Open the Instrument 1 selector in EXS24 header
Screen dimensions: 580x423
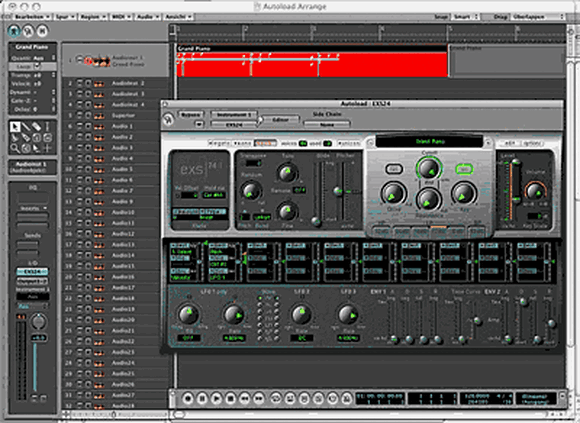[x=234, y=115]
